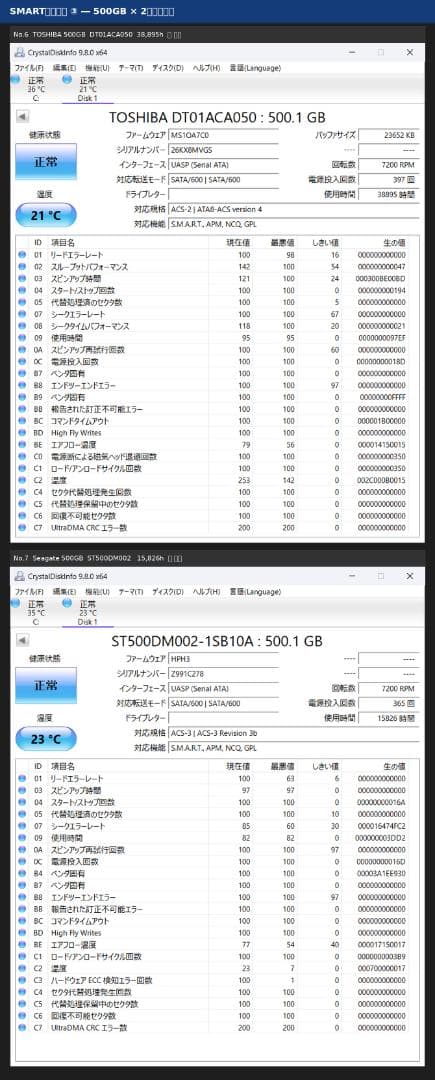Click the 正常 health status button in TOSHIBA window
The height and width of the screenshot is (1080, 435).
click(x=45, y=162)
